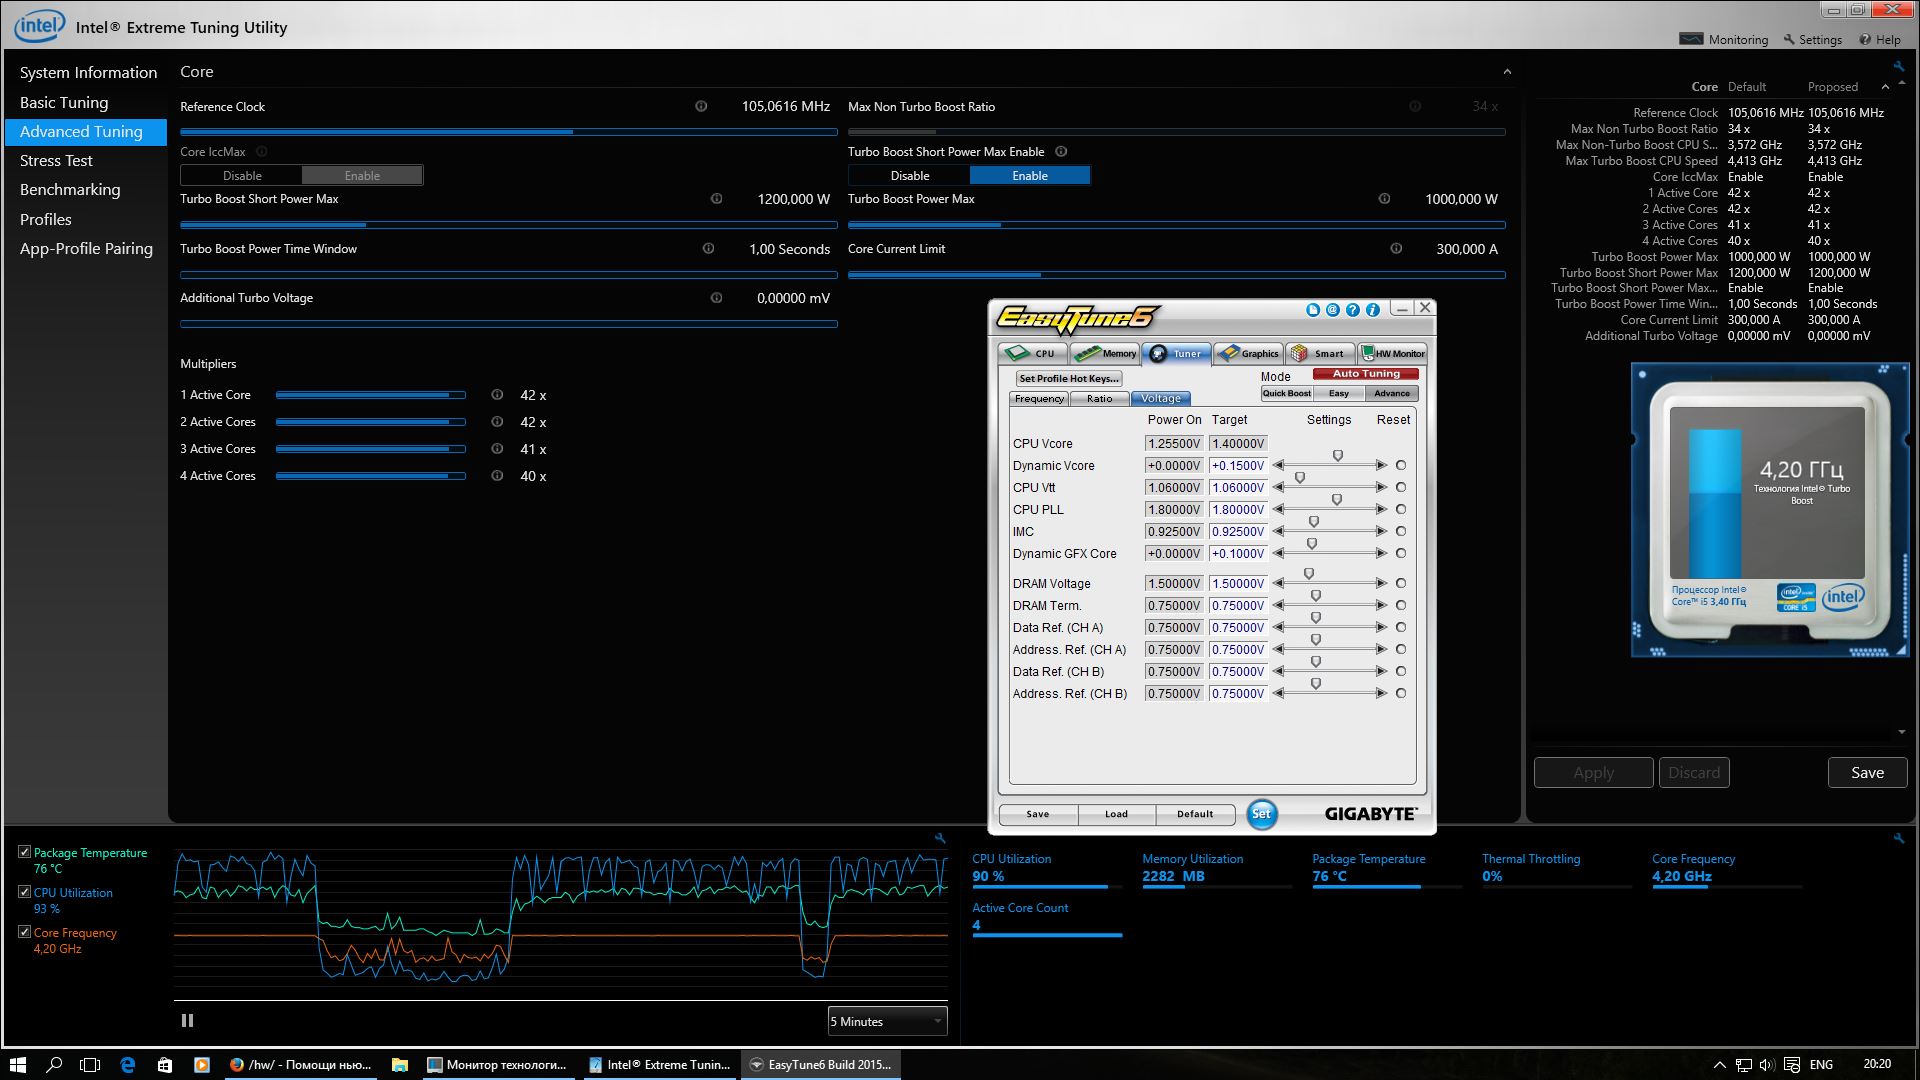Collapse the Core section chevron

click(1507, 72)
